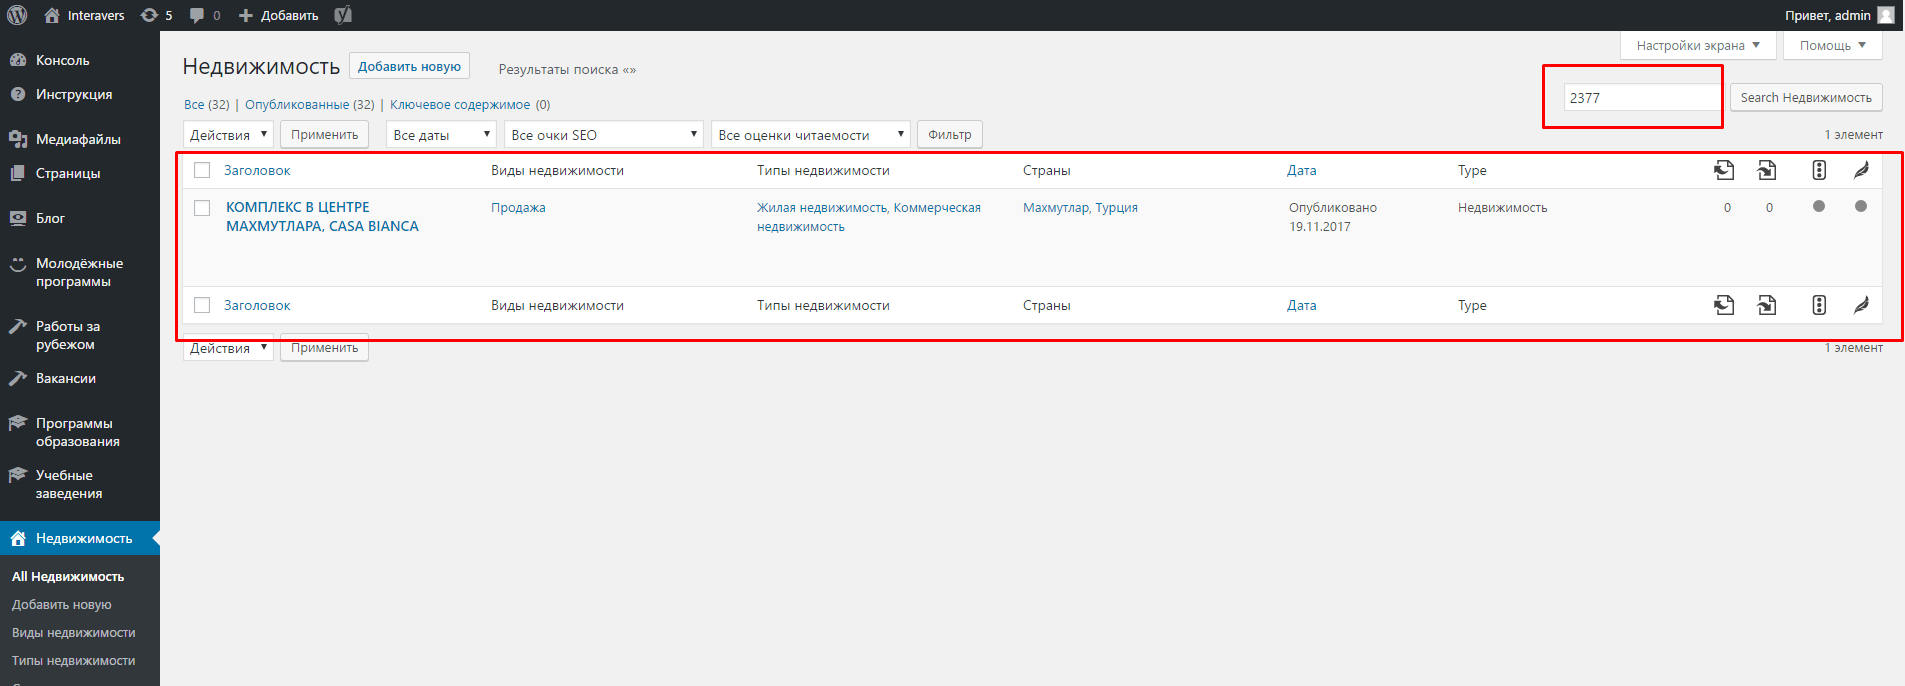The width and height of the screenshot is (1905, 686).
Task: Sort by SEO score column icon in header
Action: click(1819, 170)
